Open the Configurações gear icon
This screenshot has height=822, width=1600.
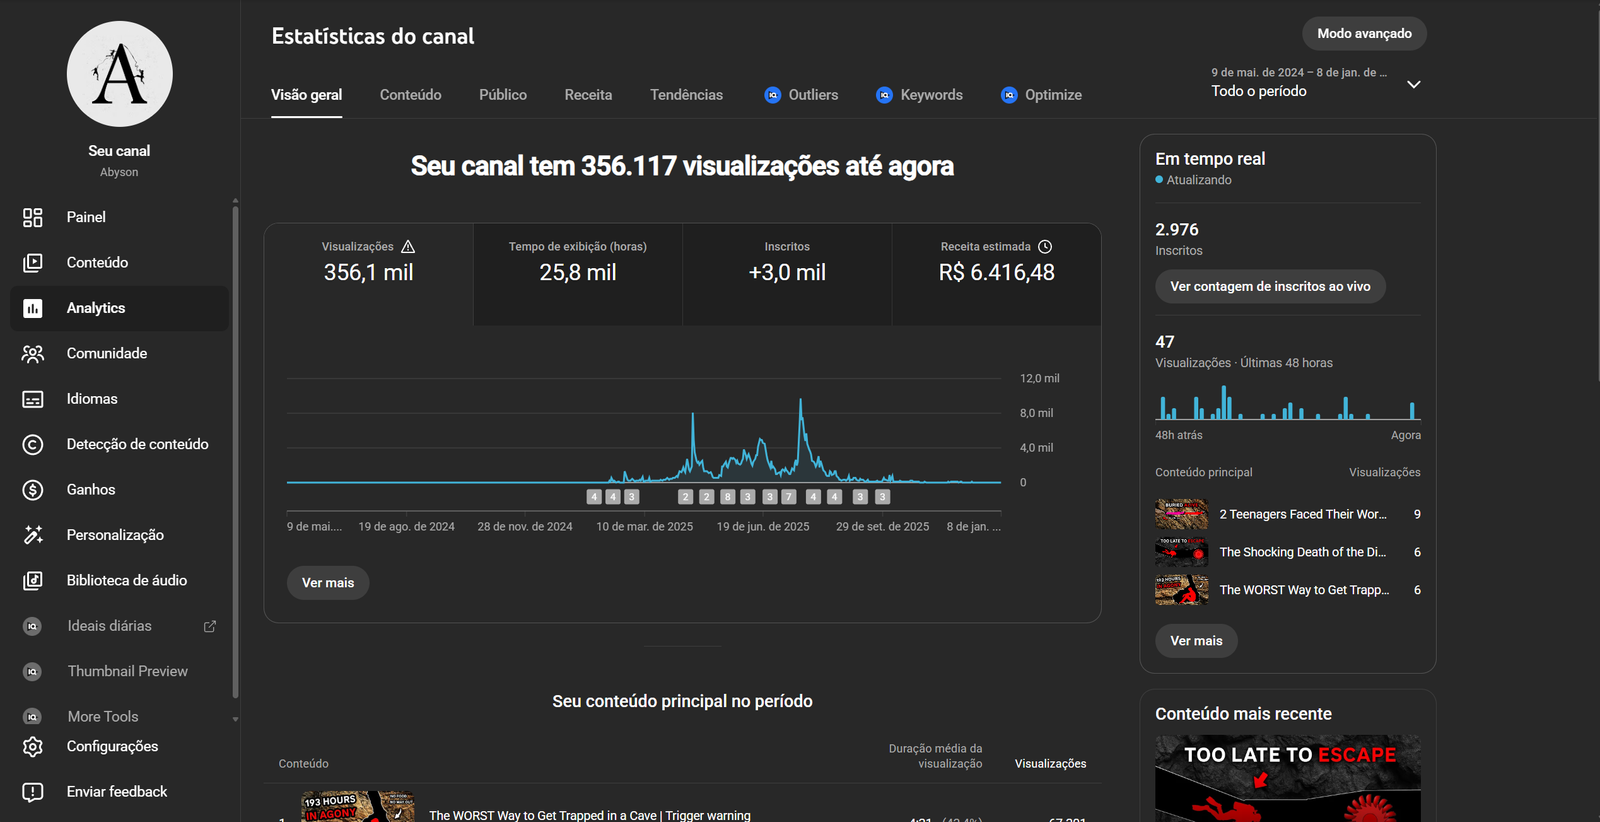[33, 747]
